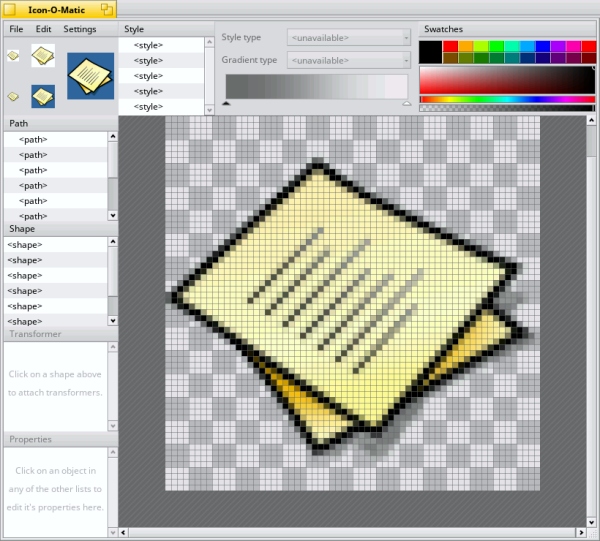Open the File menu
Screen dimensions: 600x541
pos(16,29)
